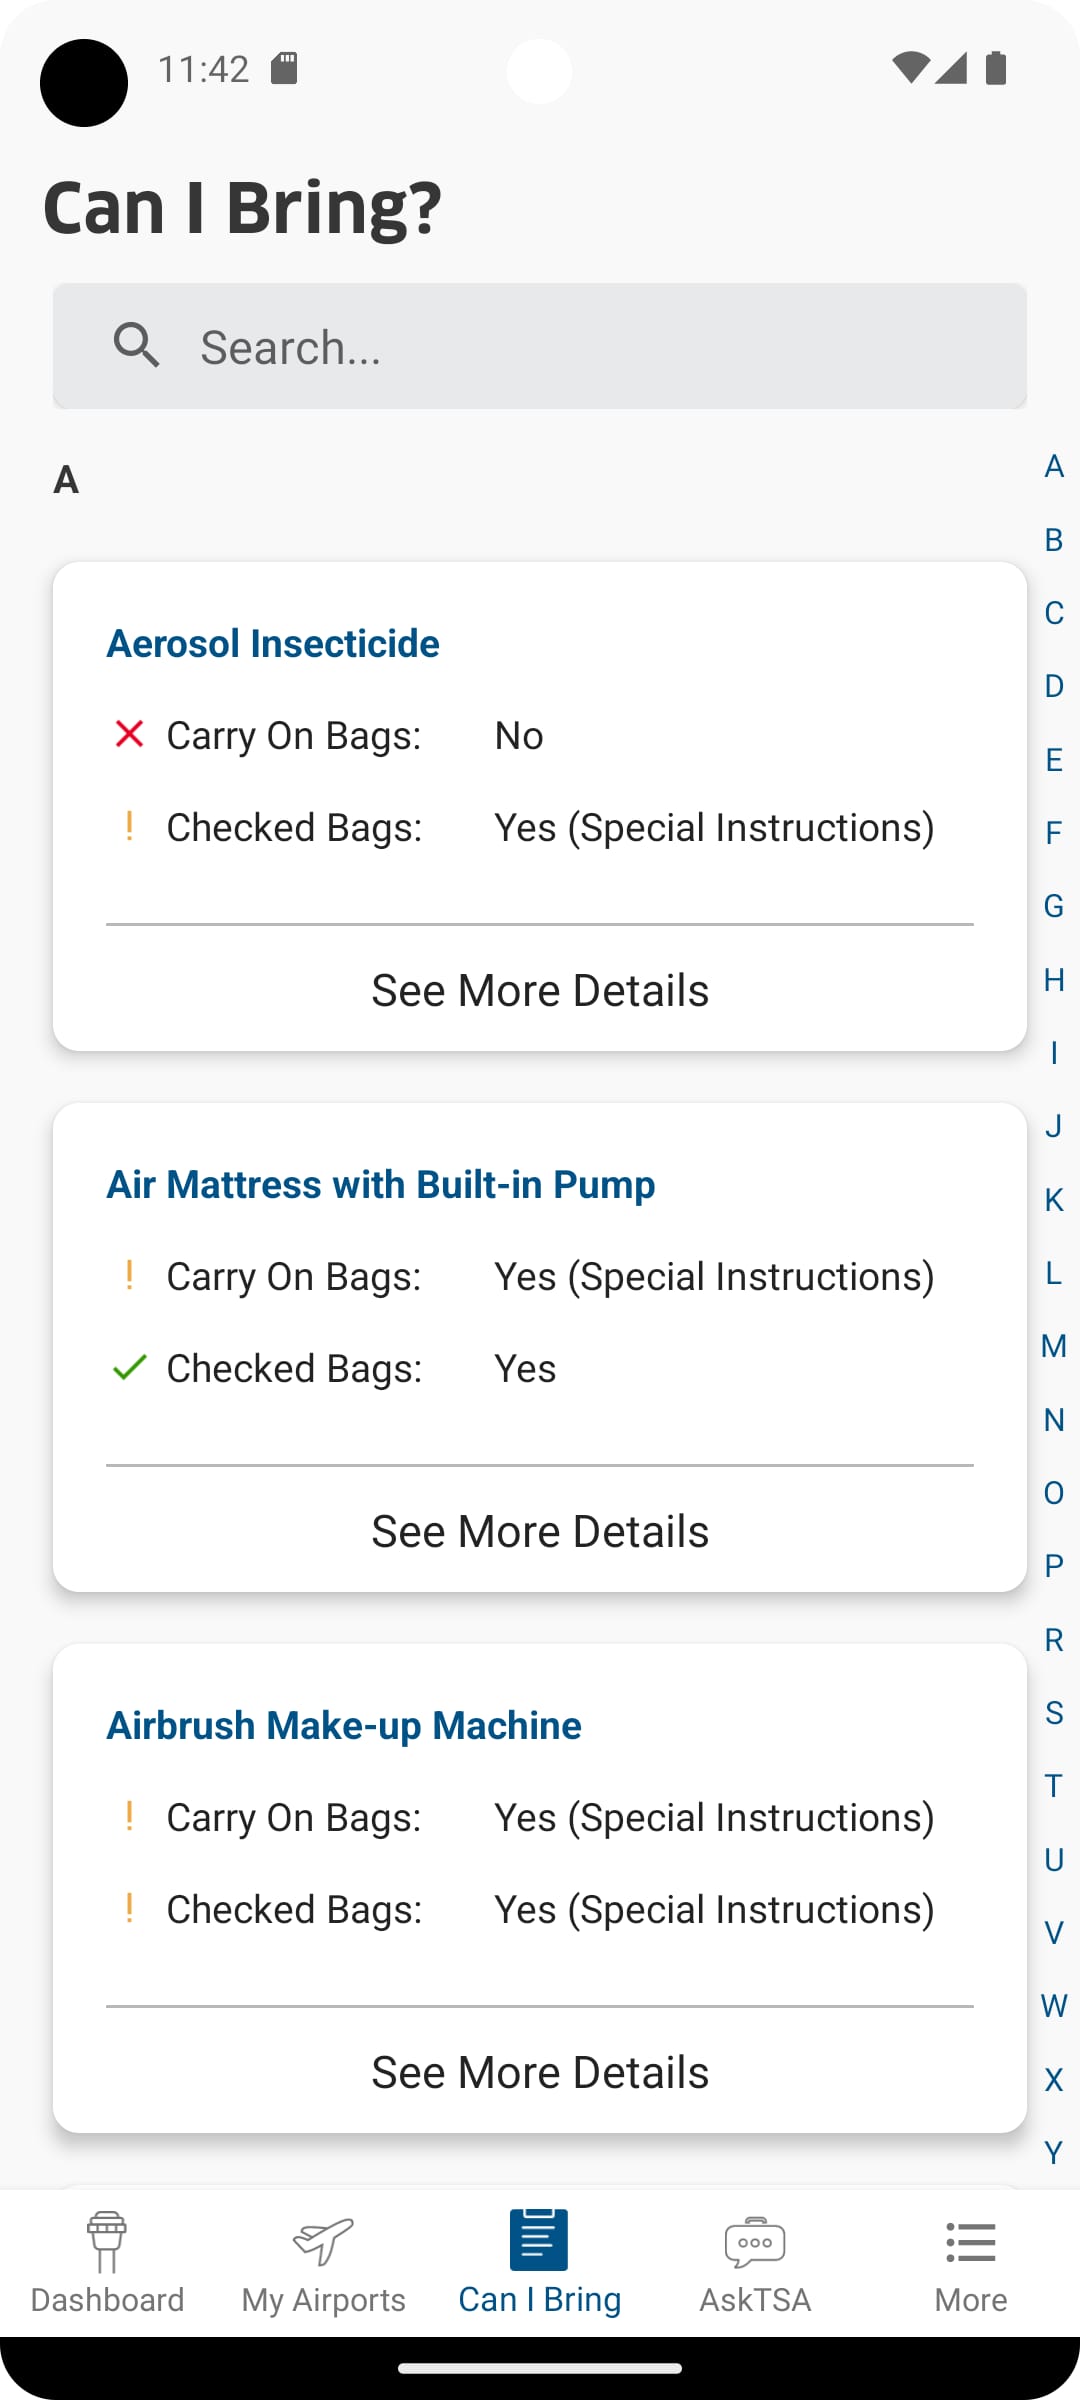This screenshot has height=2400, width=1080.
Task: Jump to letter B in index
Action: 1053,540
